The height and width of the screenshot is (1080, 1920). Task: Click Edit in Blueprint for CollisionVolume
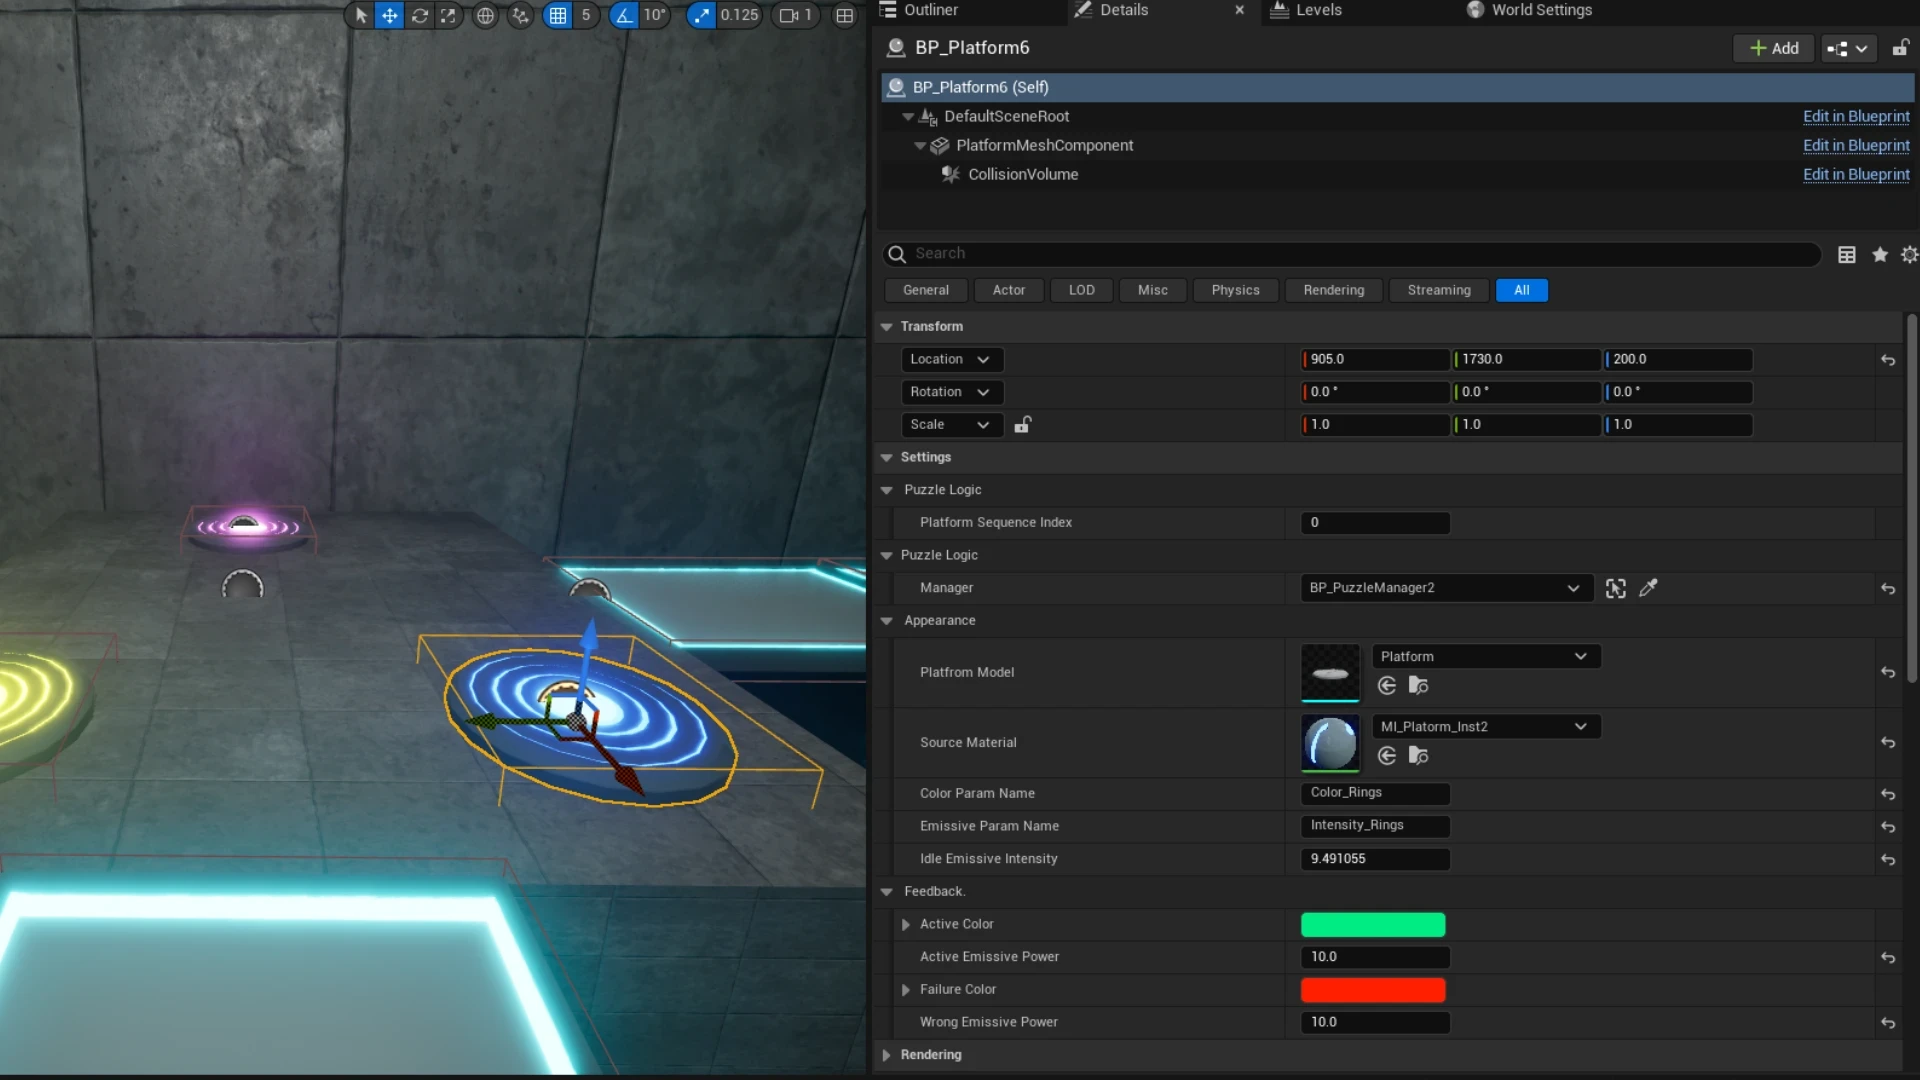point(1856,174)
